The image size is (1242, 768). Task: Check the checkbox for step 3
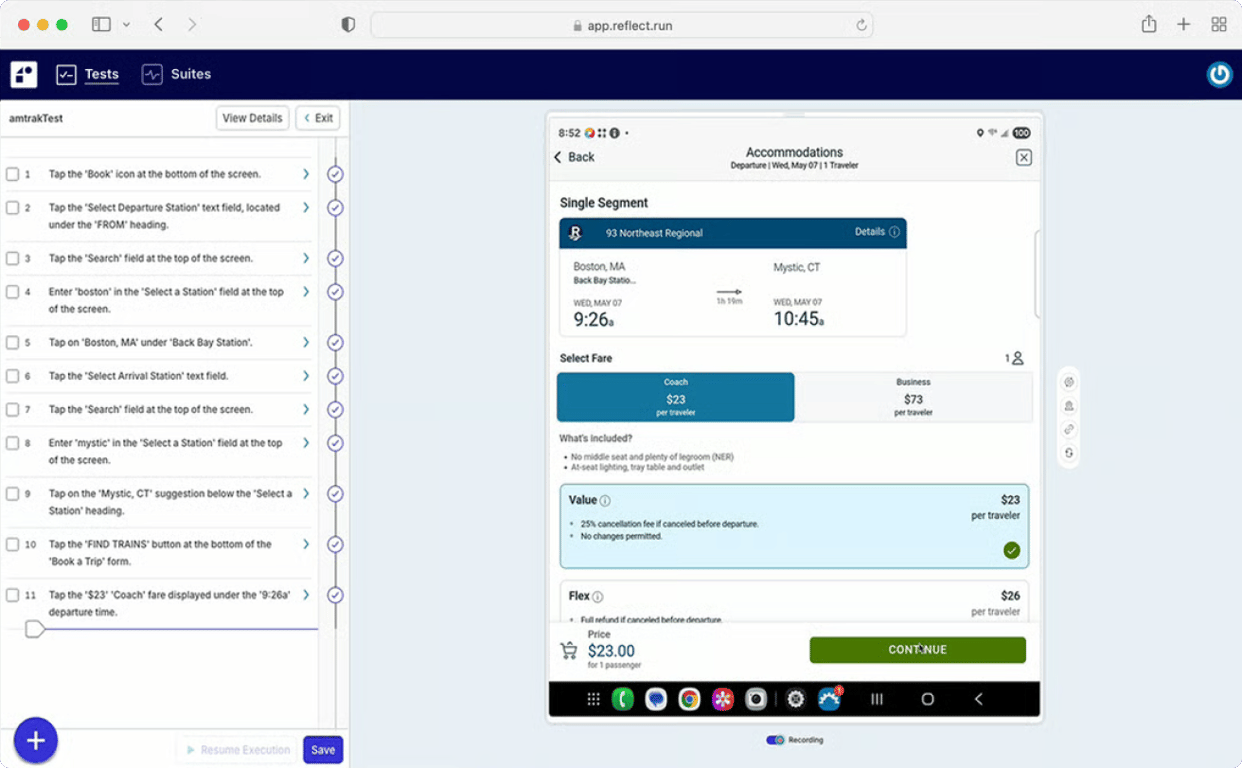tap(13, 258)
